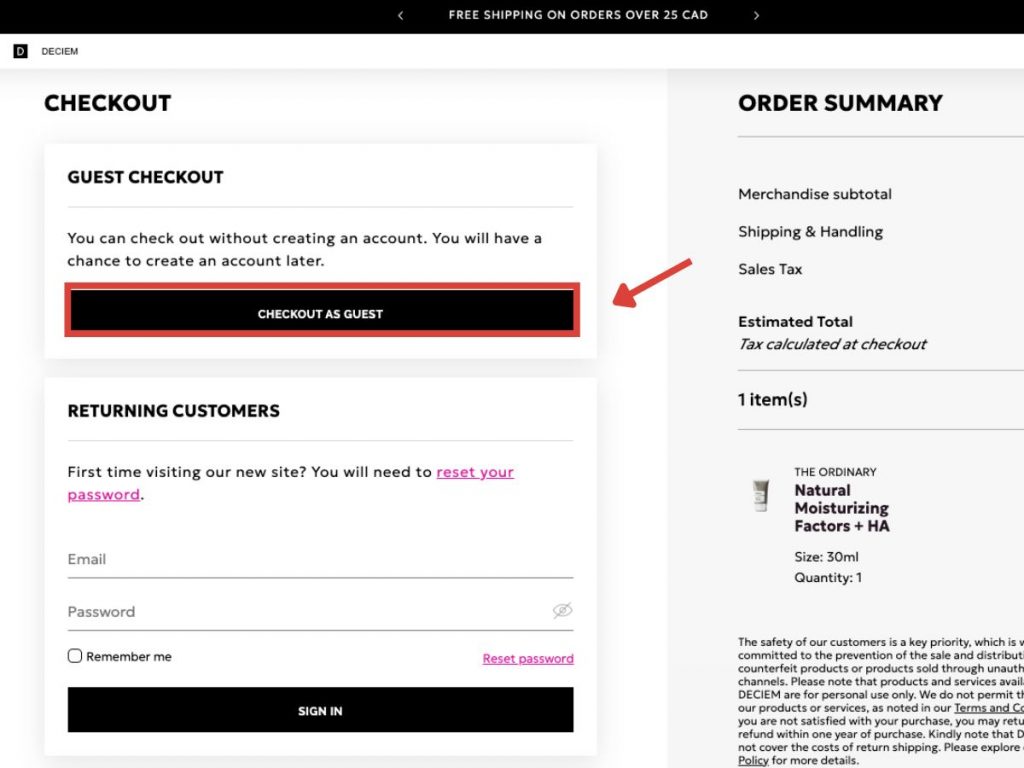Focus the Password input field

click(300, 612)
